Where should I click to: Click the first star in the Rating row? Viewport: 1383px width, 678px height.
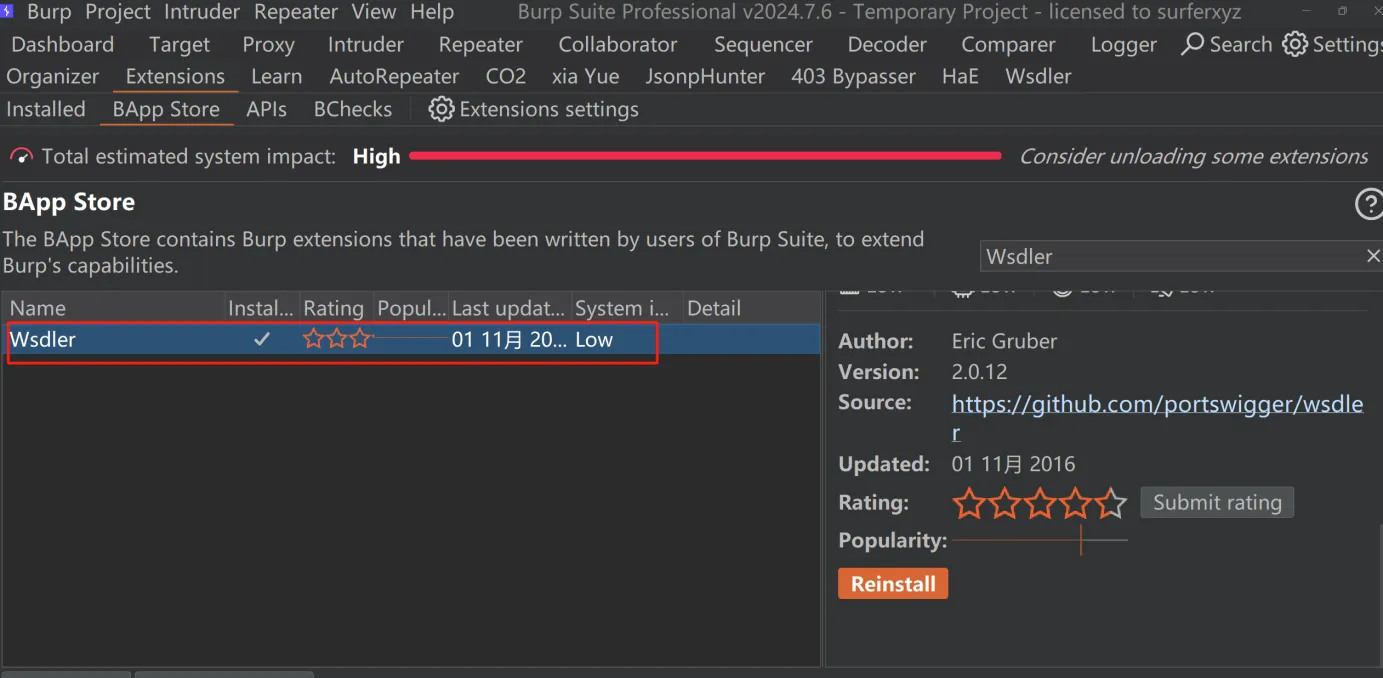pyautogui.click(x=968, y=503)
